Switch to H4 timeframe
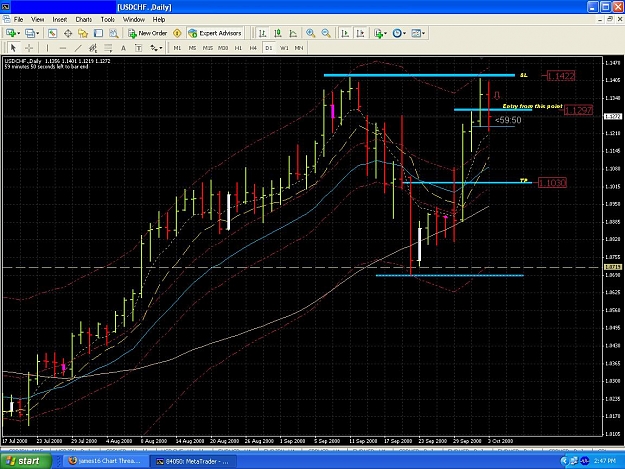The image size is (625, 469). click(253, 48)
